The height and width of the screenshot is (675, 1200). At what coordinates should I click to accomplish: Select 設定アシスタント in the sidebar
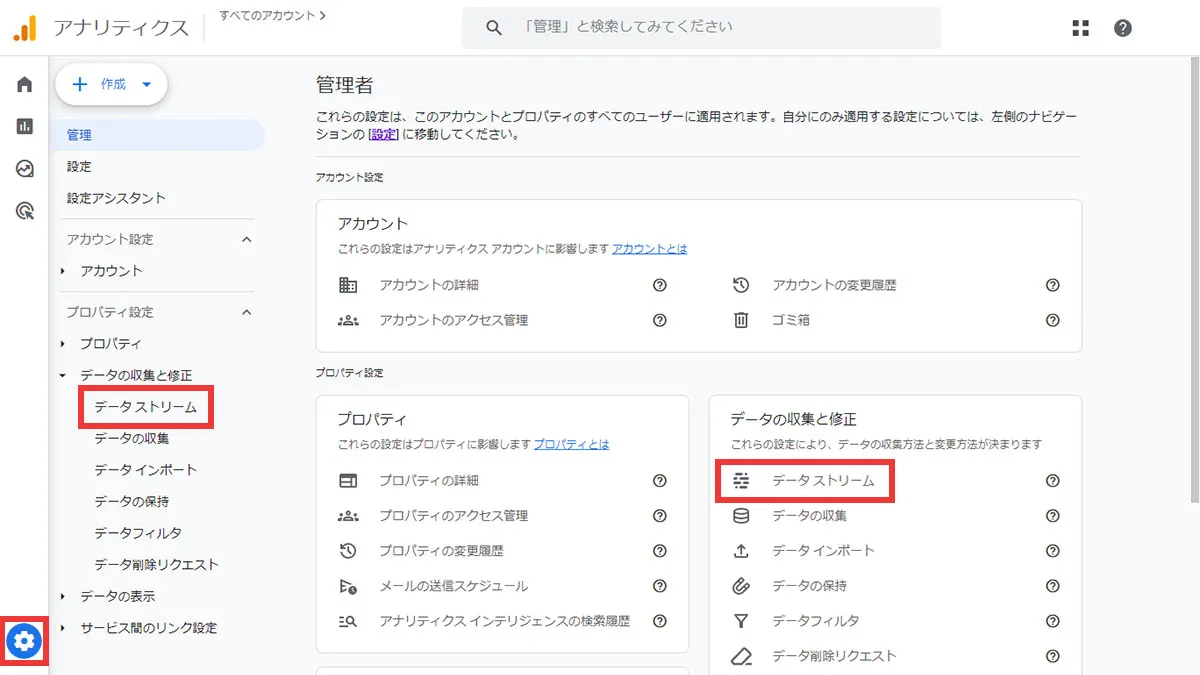coord(114,198)
